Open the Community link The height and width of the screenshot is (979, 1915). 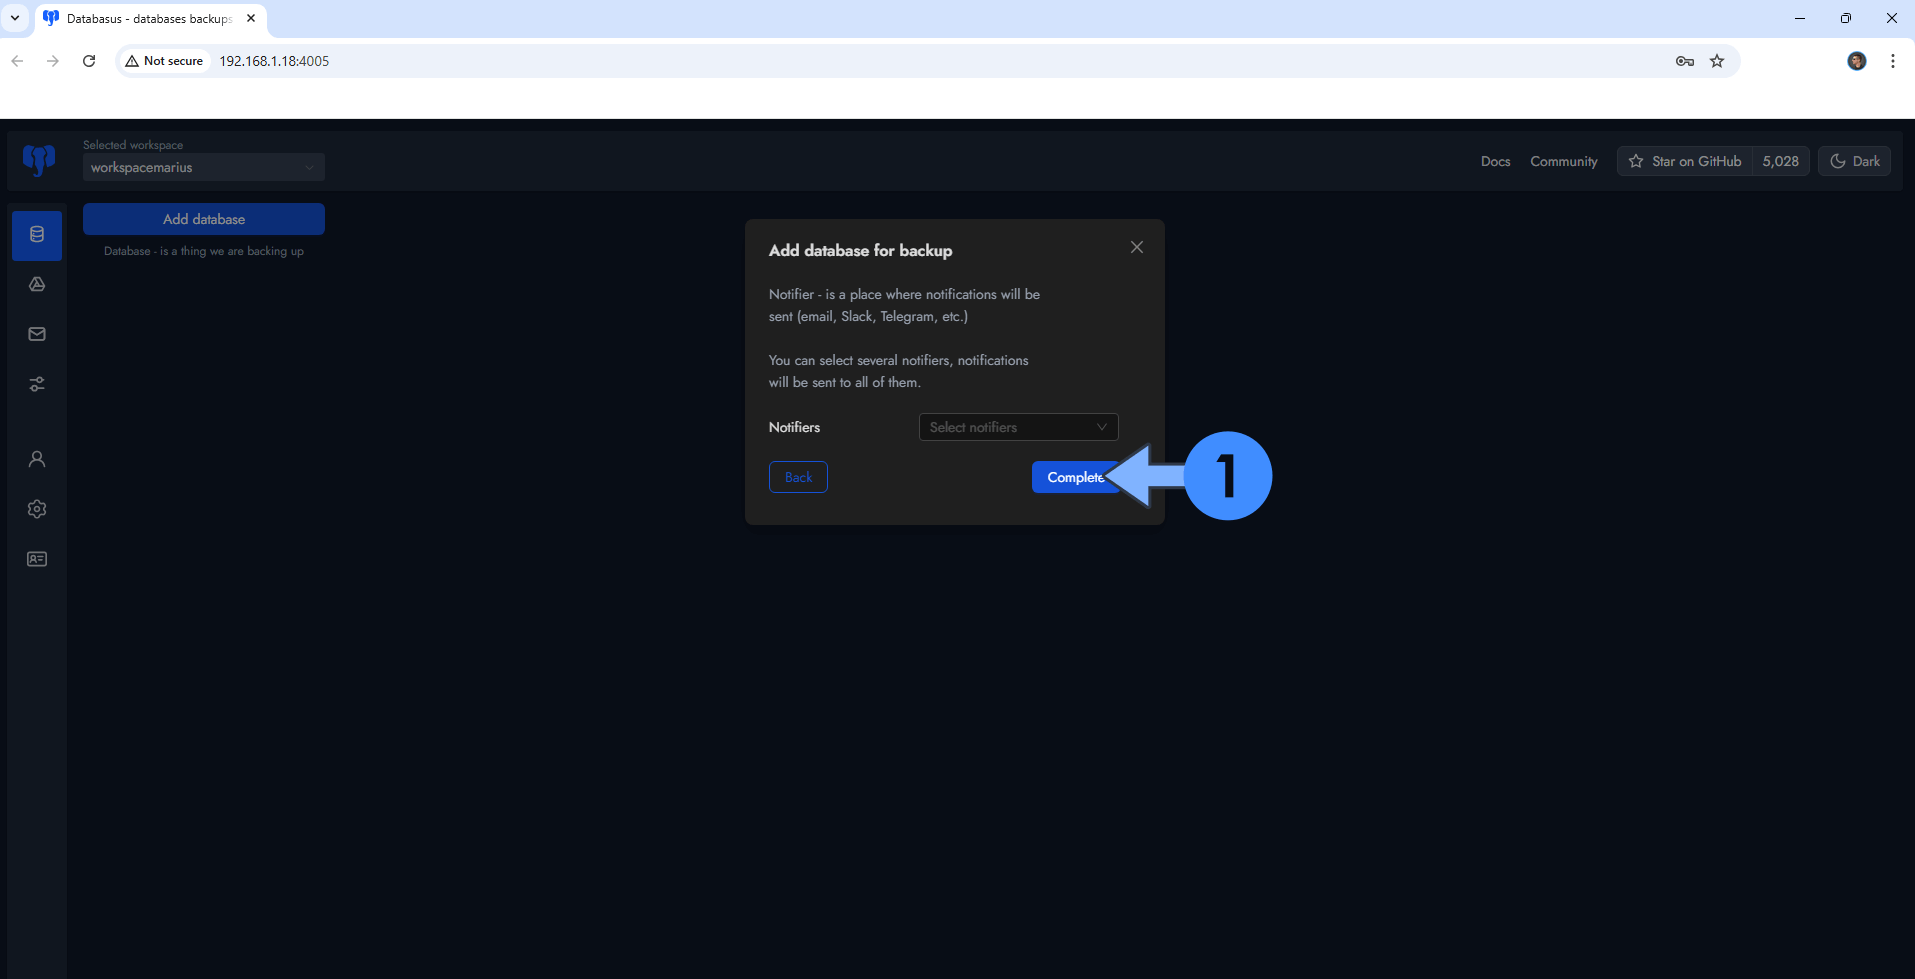(1563, 161)
